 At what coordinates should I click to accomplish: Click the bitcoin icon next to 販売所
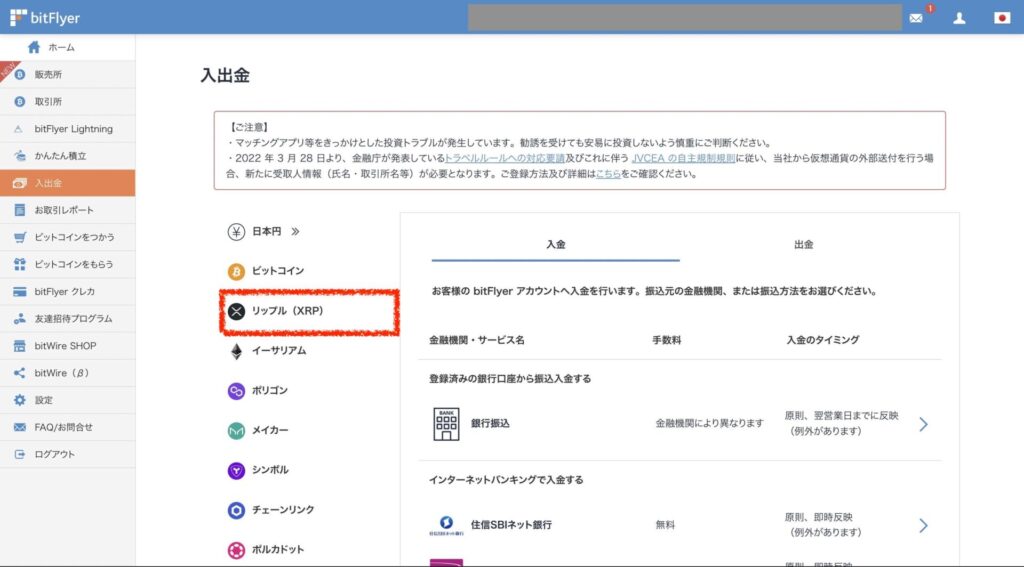coord(20,74)
